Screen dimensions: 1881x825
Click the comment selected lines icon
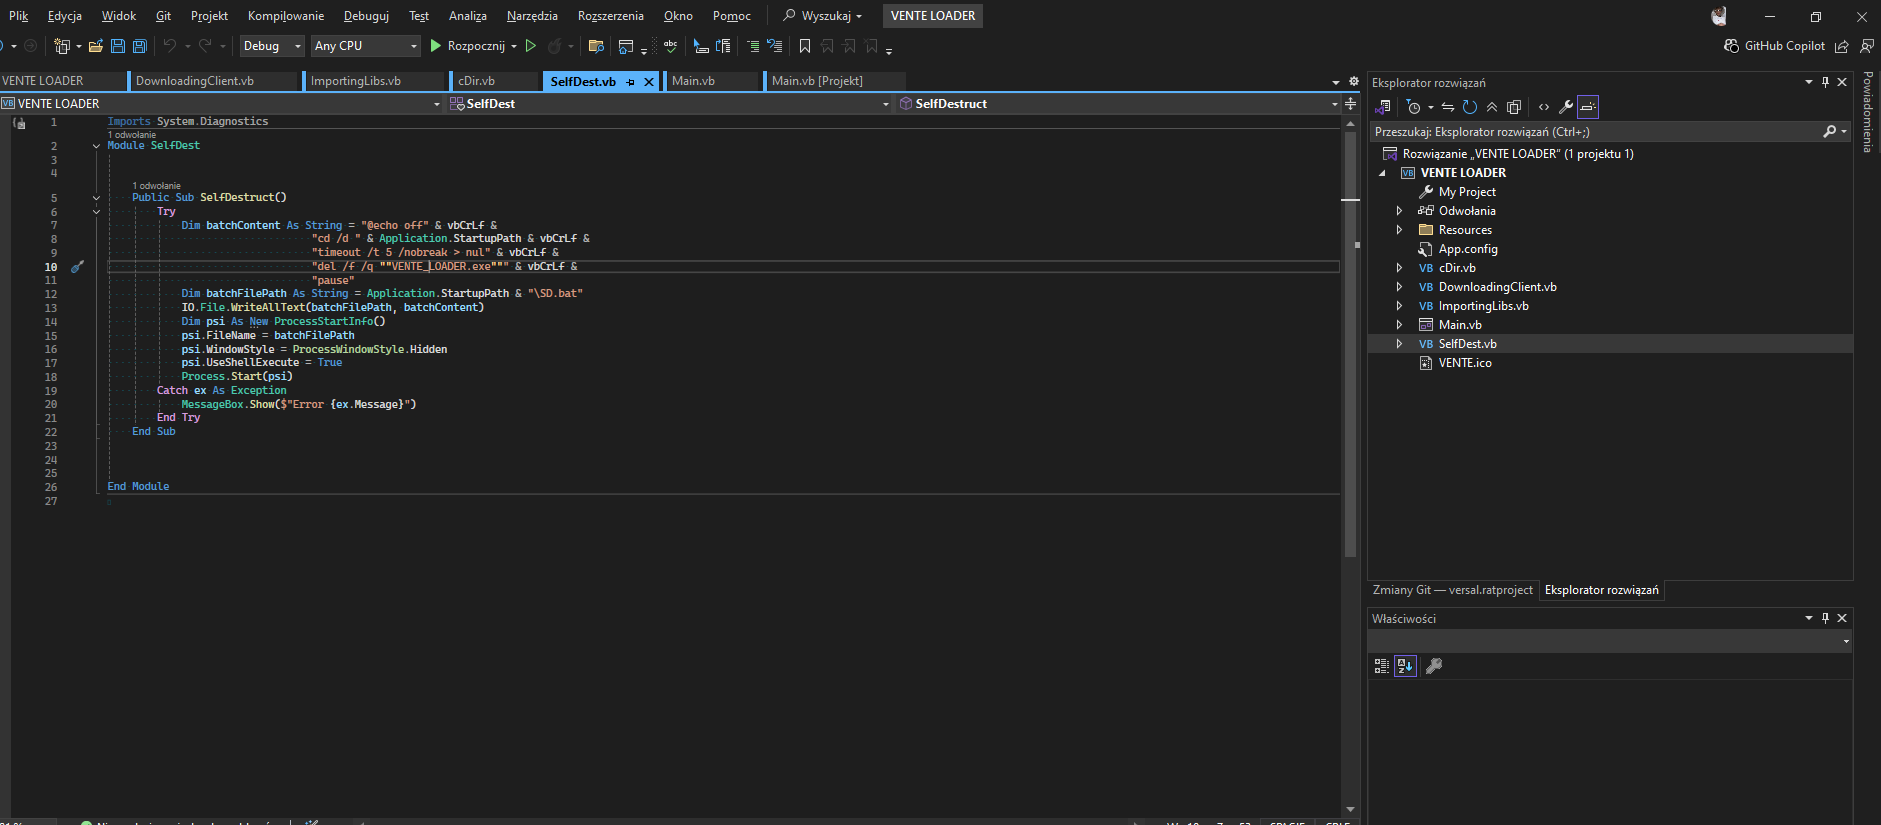coord(753,46)
